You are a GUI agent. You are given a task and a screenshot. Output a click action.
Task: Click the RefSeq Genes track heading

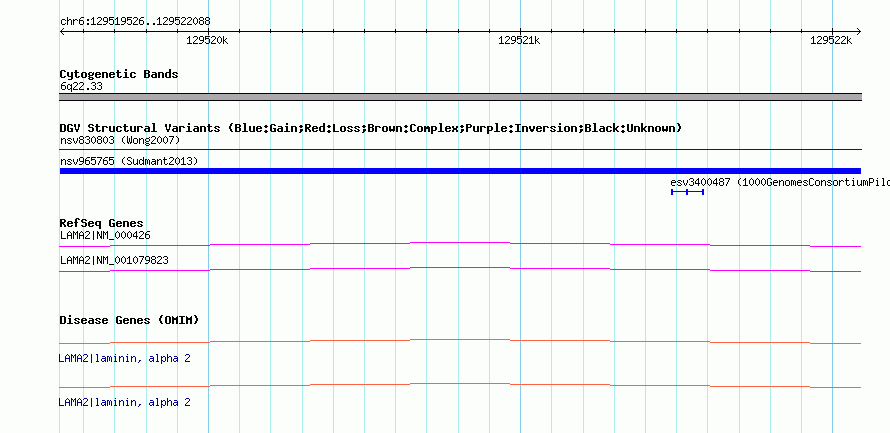tap(102, 223)
